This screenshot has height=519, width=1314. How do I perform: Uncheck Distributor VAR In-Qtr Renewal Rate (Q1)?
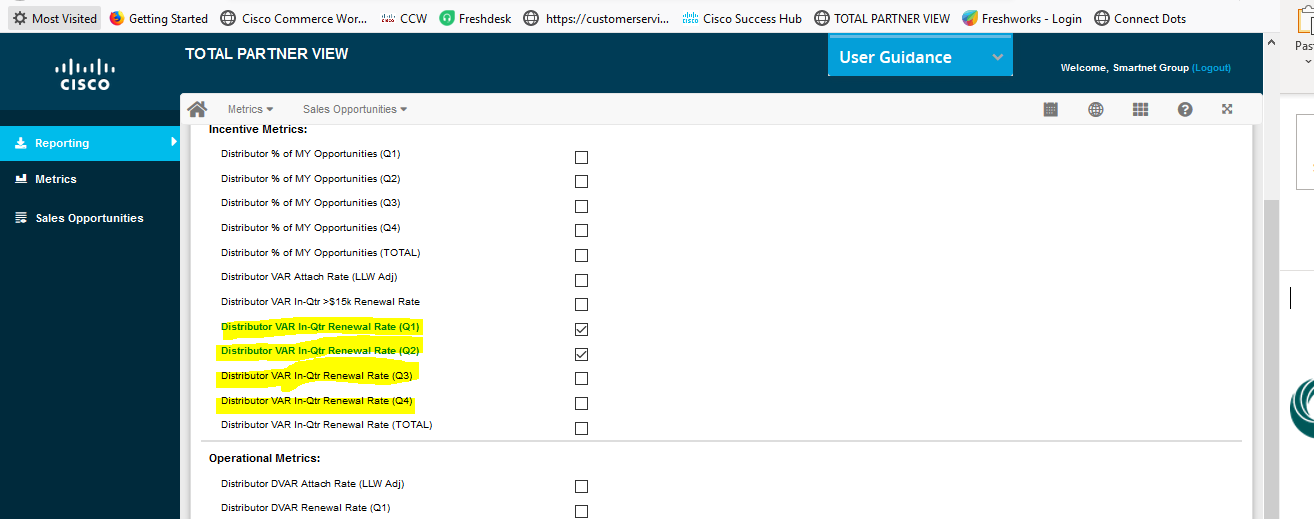coord(581,329)
